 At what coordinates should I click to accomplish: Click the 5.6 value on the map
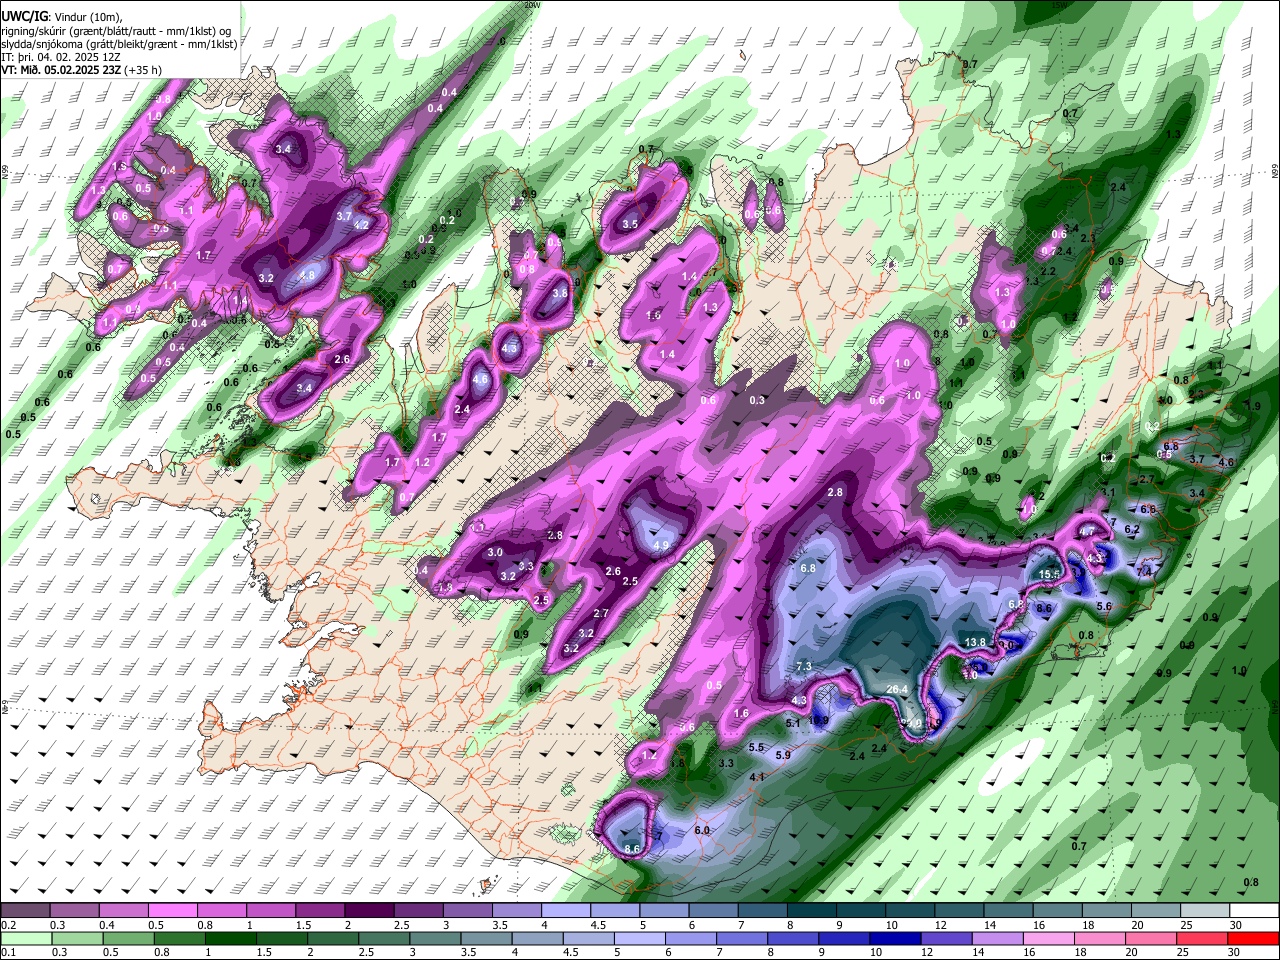[1104, 607]
